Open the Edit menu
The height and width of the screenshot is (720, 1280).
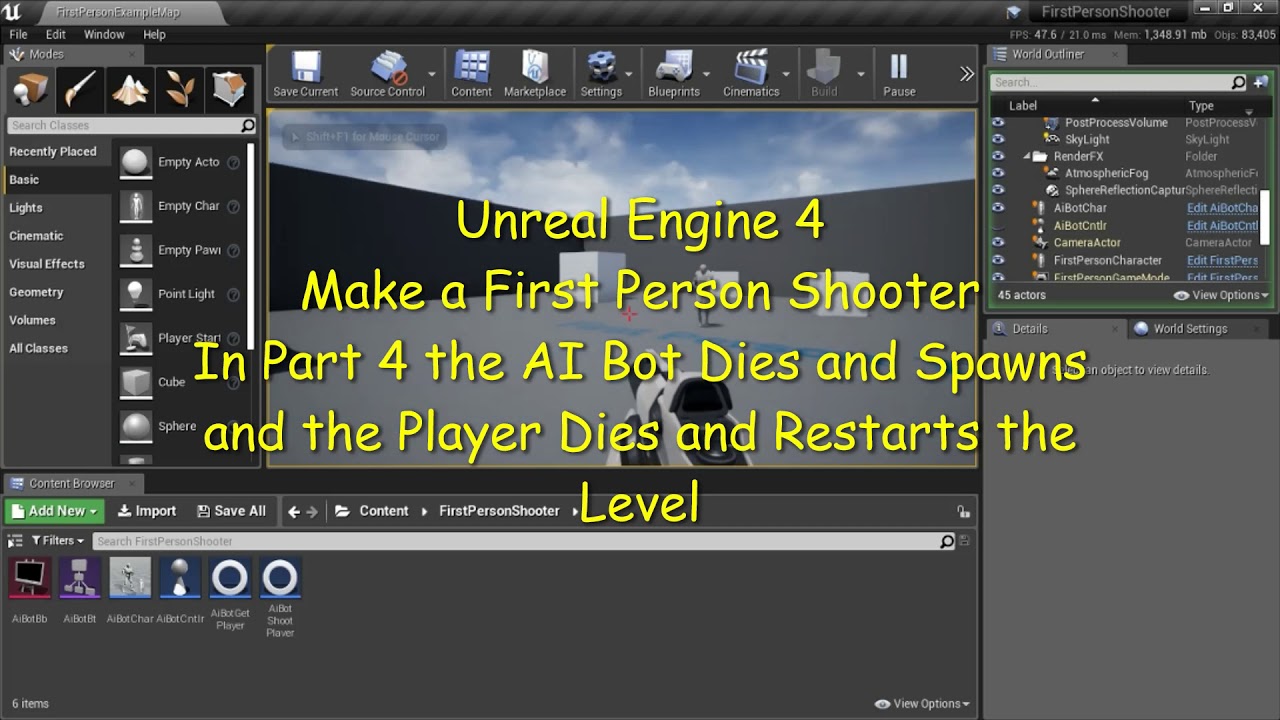(56, 34)
